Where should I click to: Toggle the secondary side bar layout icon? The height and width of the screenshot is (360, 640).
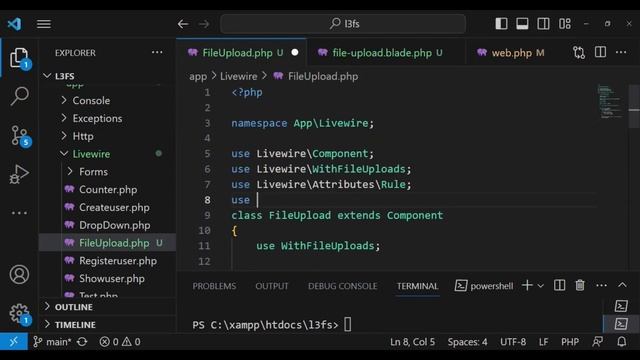[543, 24]
